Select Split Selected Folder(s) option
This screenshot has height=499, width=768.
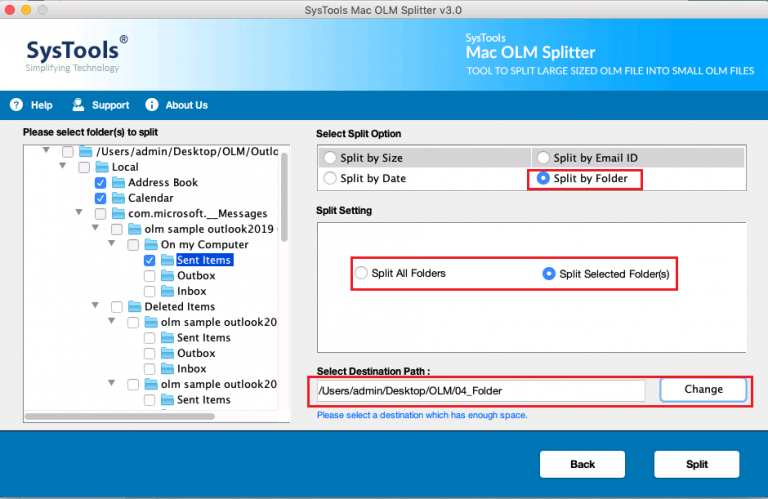tap(549, 274)
